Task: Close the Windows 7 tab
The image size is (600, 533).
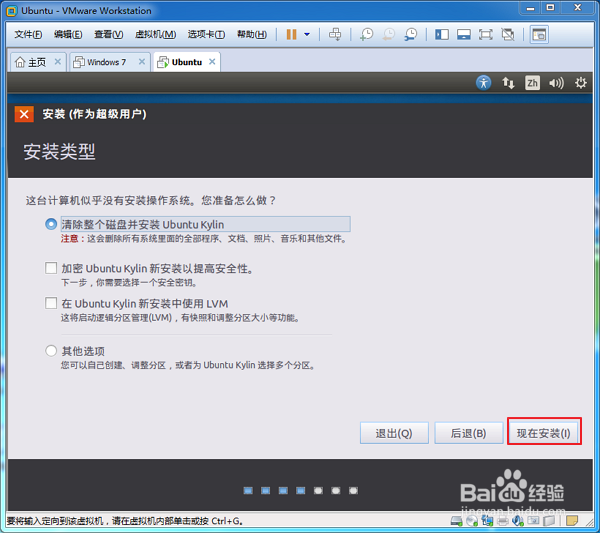Action: (142, 62)
